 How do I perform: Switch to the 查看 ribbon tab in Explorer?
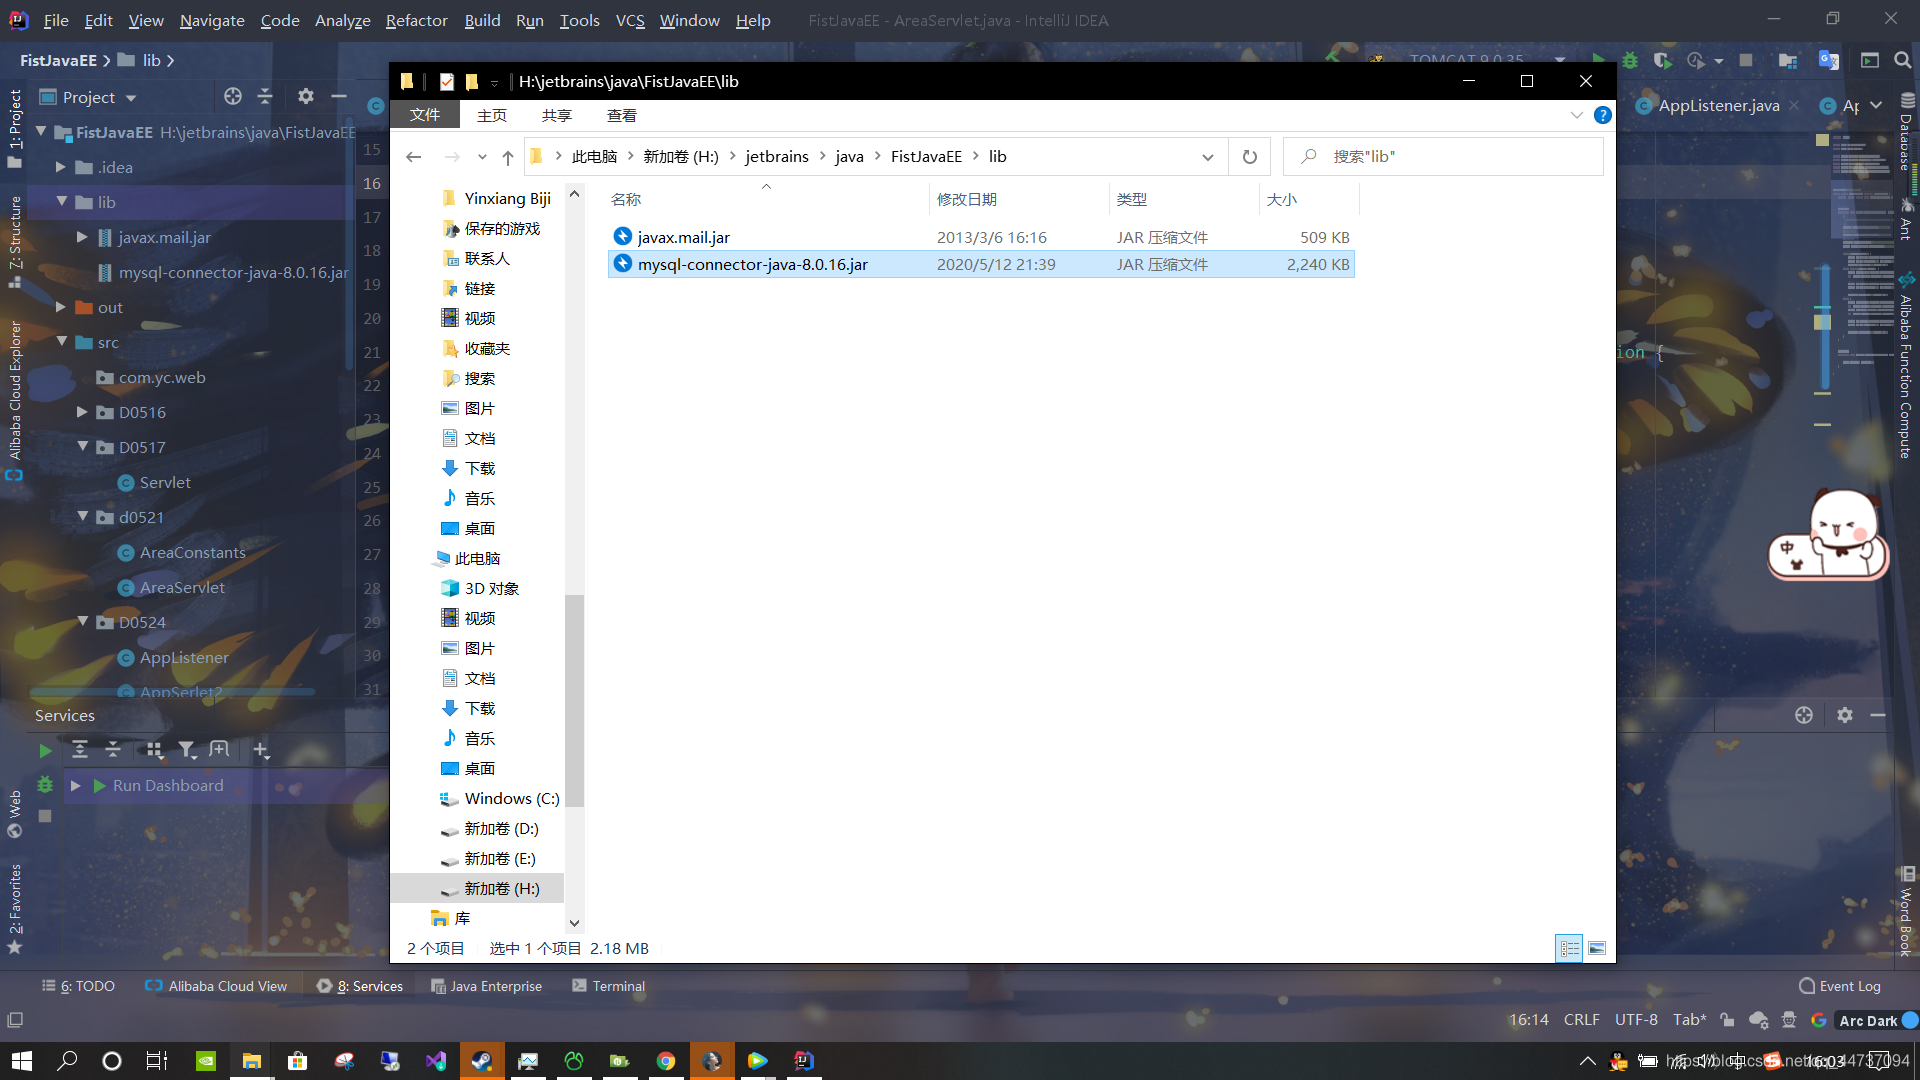(622, 115)
